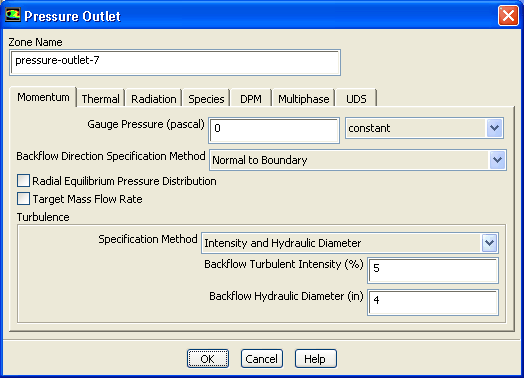The height and width of the screenshot is (378, 524).
Task: Open the Radiation tab
Action: [154, 99]
